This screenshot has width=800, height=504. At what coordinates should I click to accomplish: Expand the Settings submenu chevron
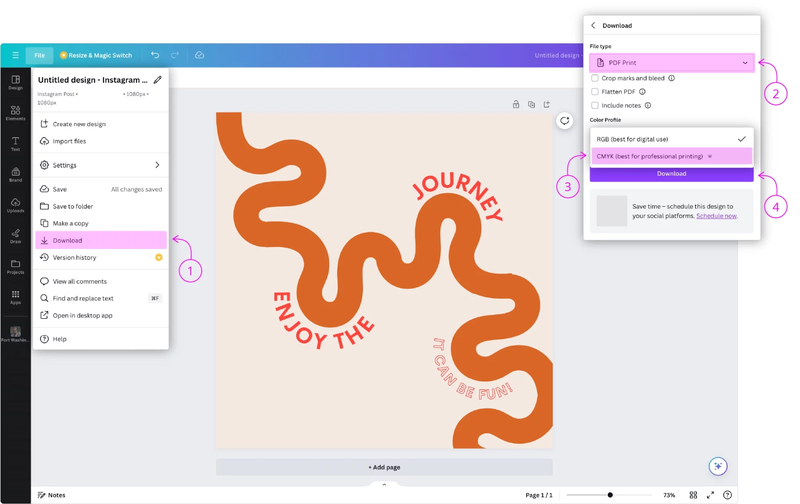(157, 165)
